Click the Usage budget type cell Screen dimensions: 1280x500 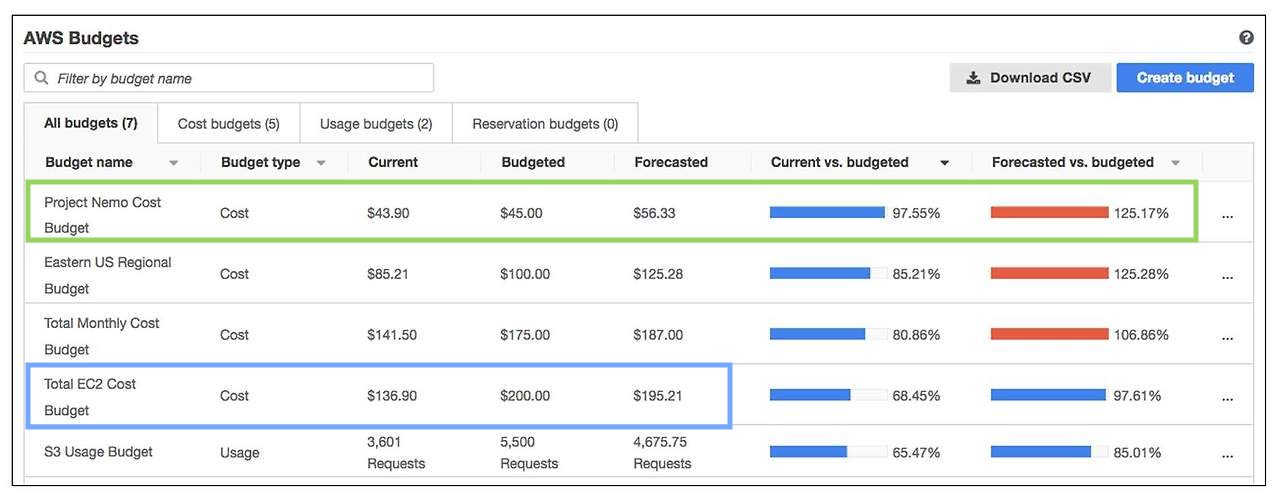(239, 453)
